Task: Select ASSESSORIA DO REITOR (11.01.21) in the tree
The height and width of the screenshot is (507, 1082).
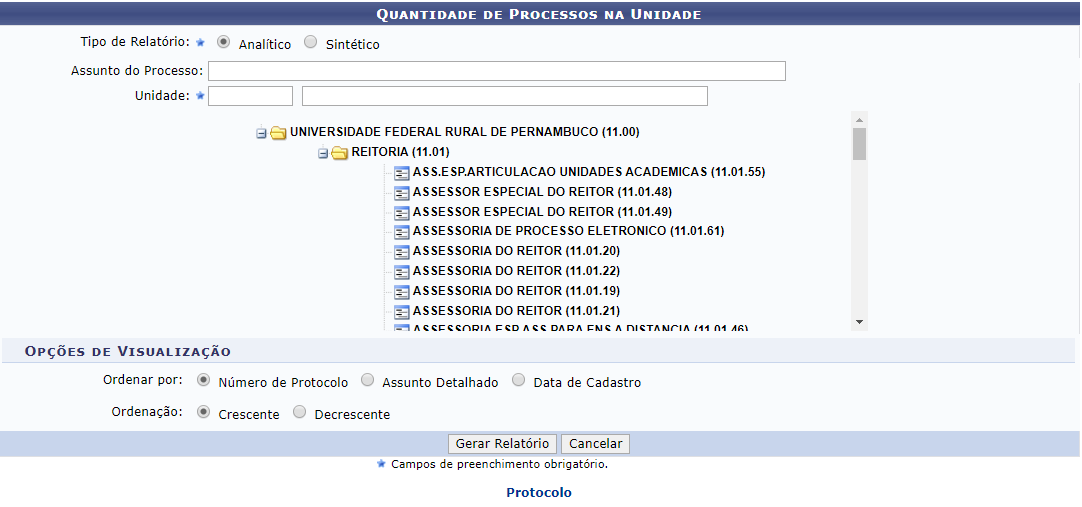Action: pyautogui.click(x=516, y=311)
